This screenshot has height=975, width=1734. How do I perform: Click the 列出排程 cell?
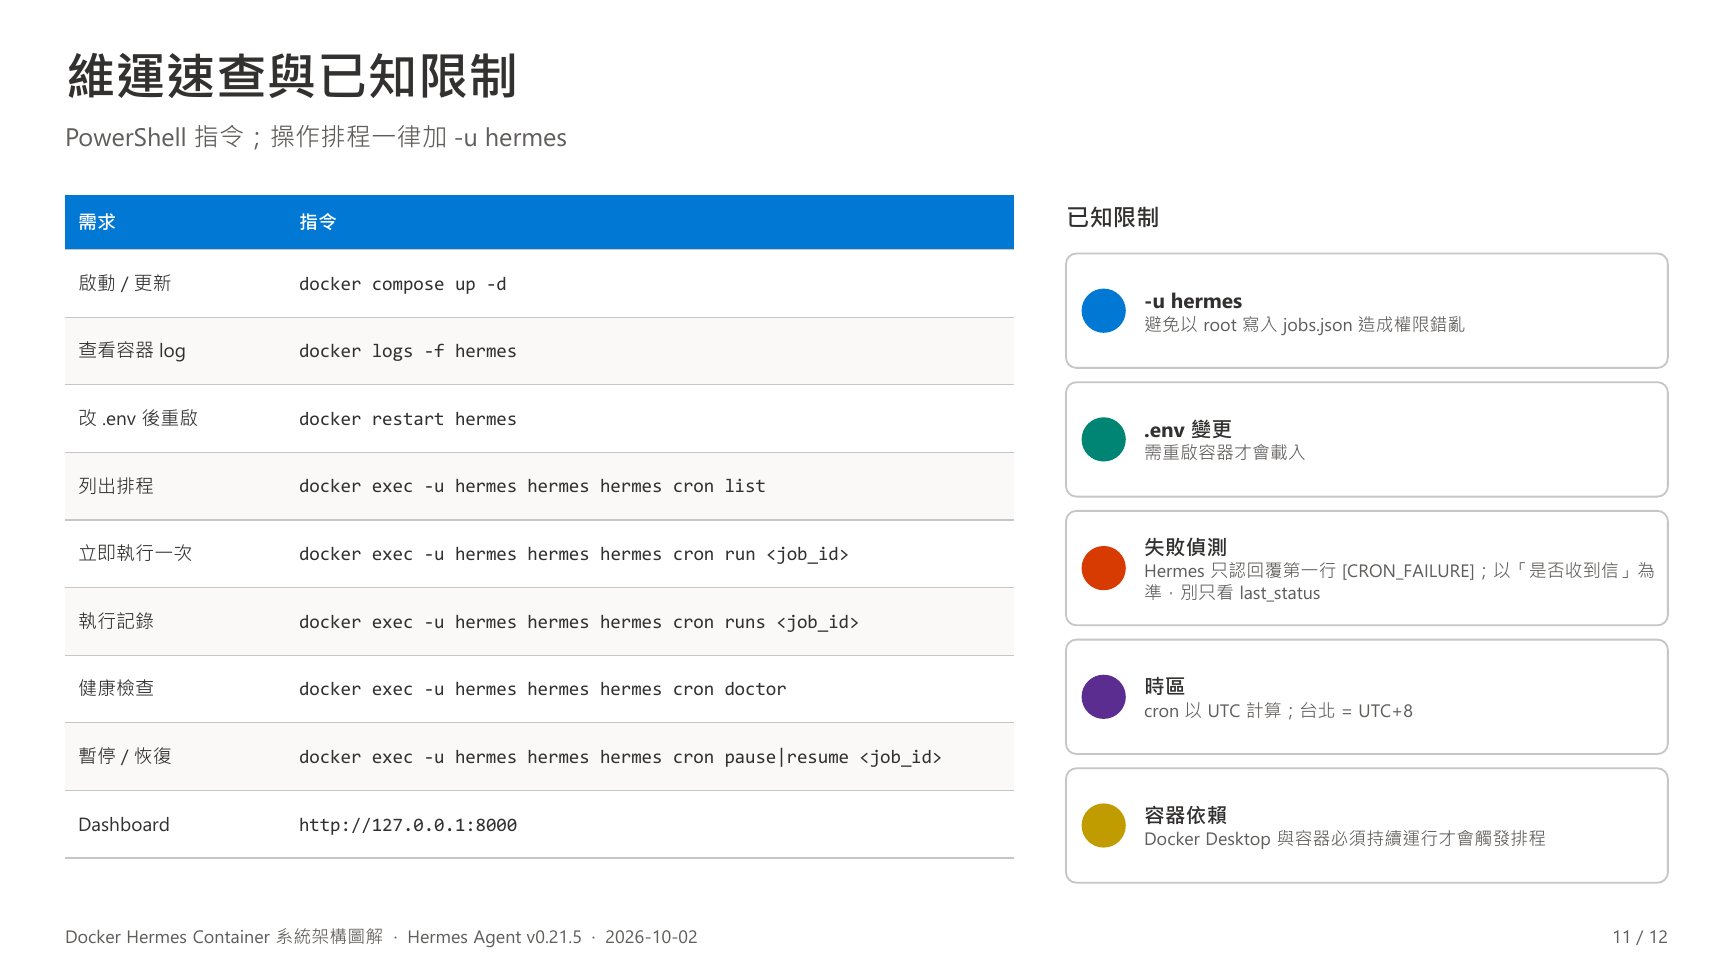point(116,486)
